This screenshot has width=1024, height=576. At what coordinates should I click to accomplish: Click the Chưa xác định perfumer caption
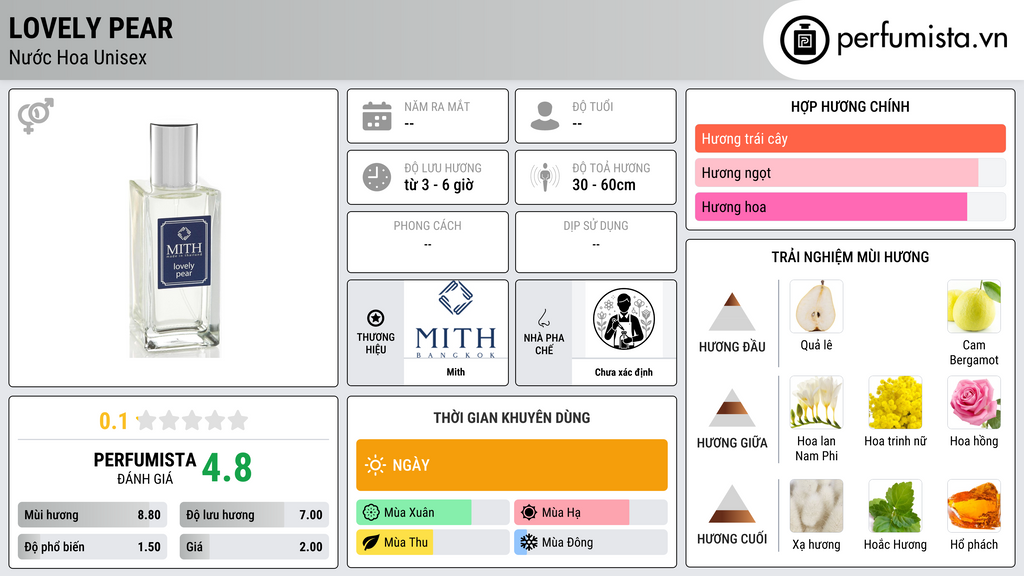pyautogui.click(x=624, y=372)
